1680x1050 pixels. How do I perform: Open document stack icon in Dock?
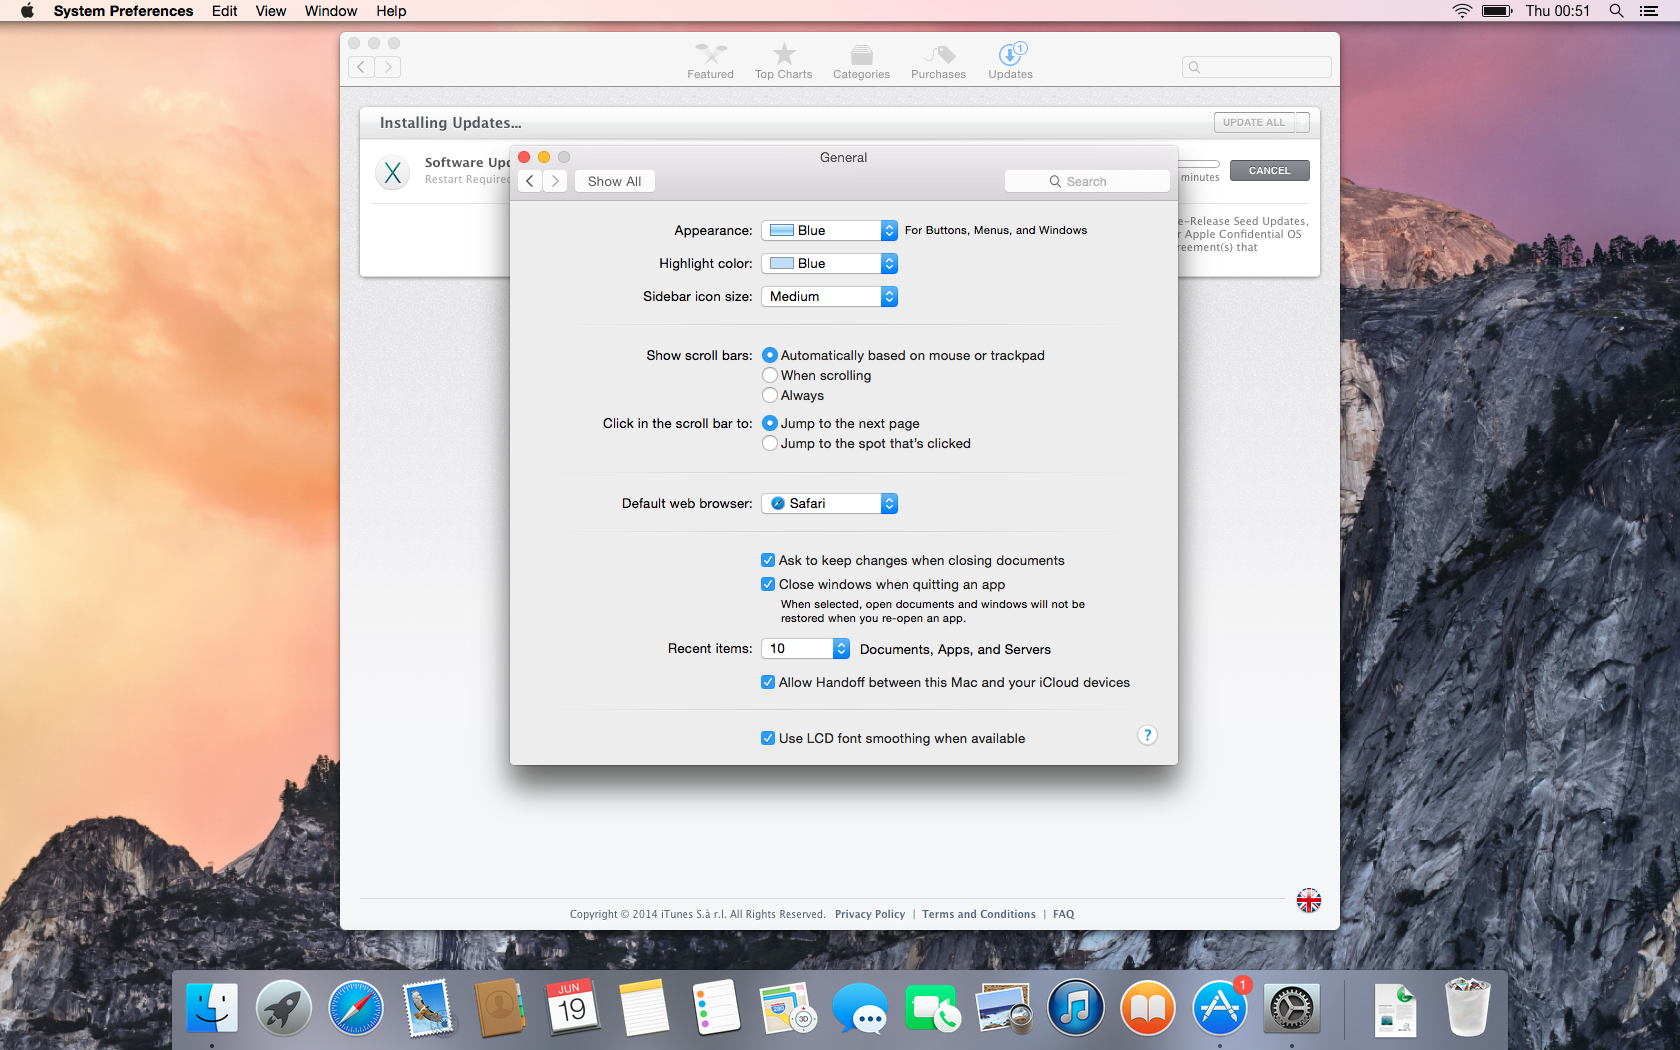coord(1396,1008)
